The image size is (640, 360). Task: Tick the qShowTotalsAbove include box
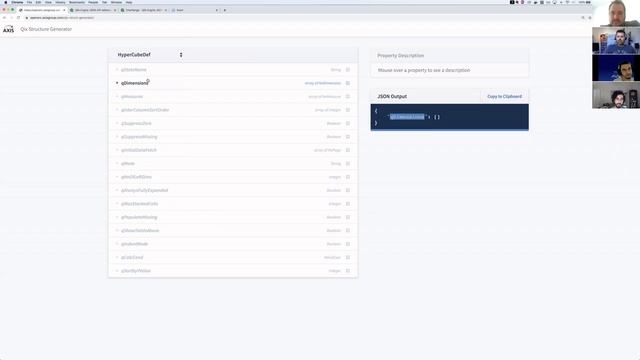click(348, 231)
